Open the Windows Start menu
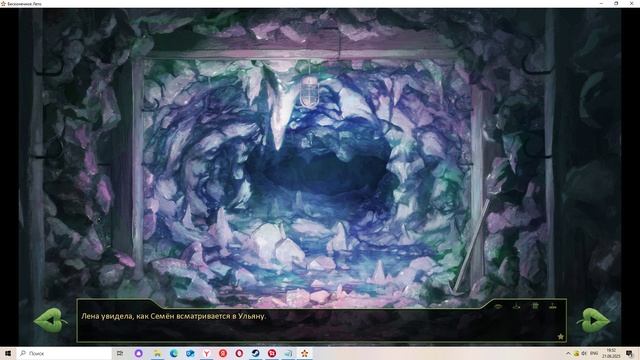640x360 pixels. pyautogui.click(x=8, y=353)
